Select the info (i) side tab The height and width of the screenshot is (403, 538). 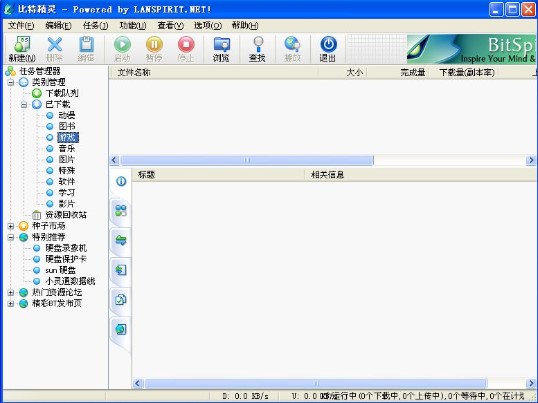pos(121,181)
